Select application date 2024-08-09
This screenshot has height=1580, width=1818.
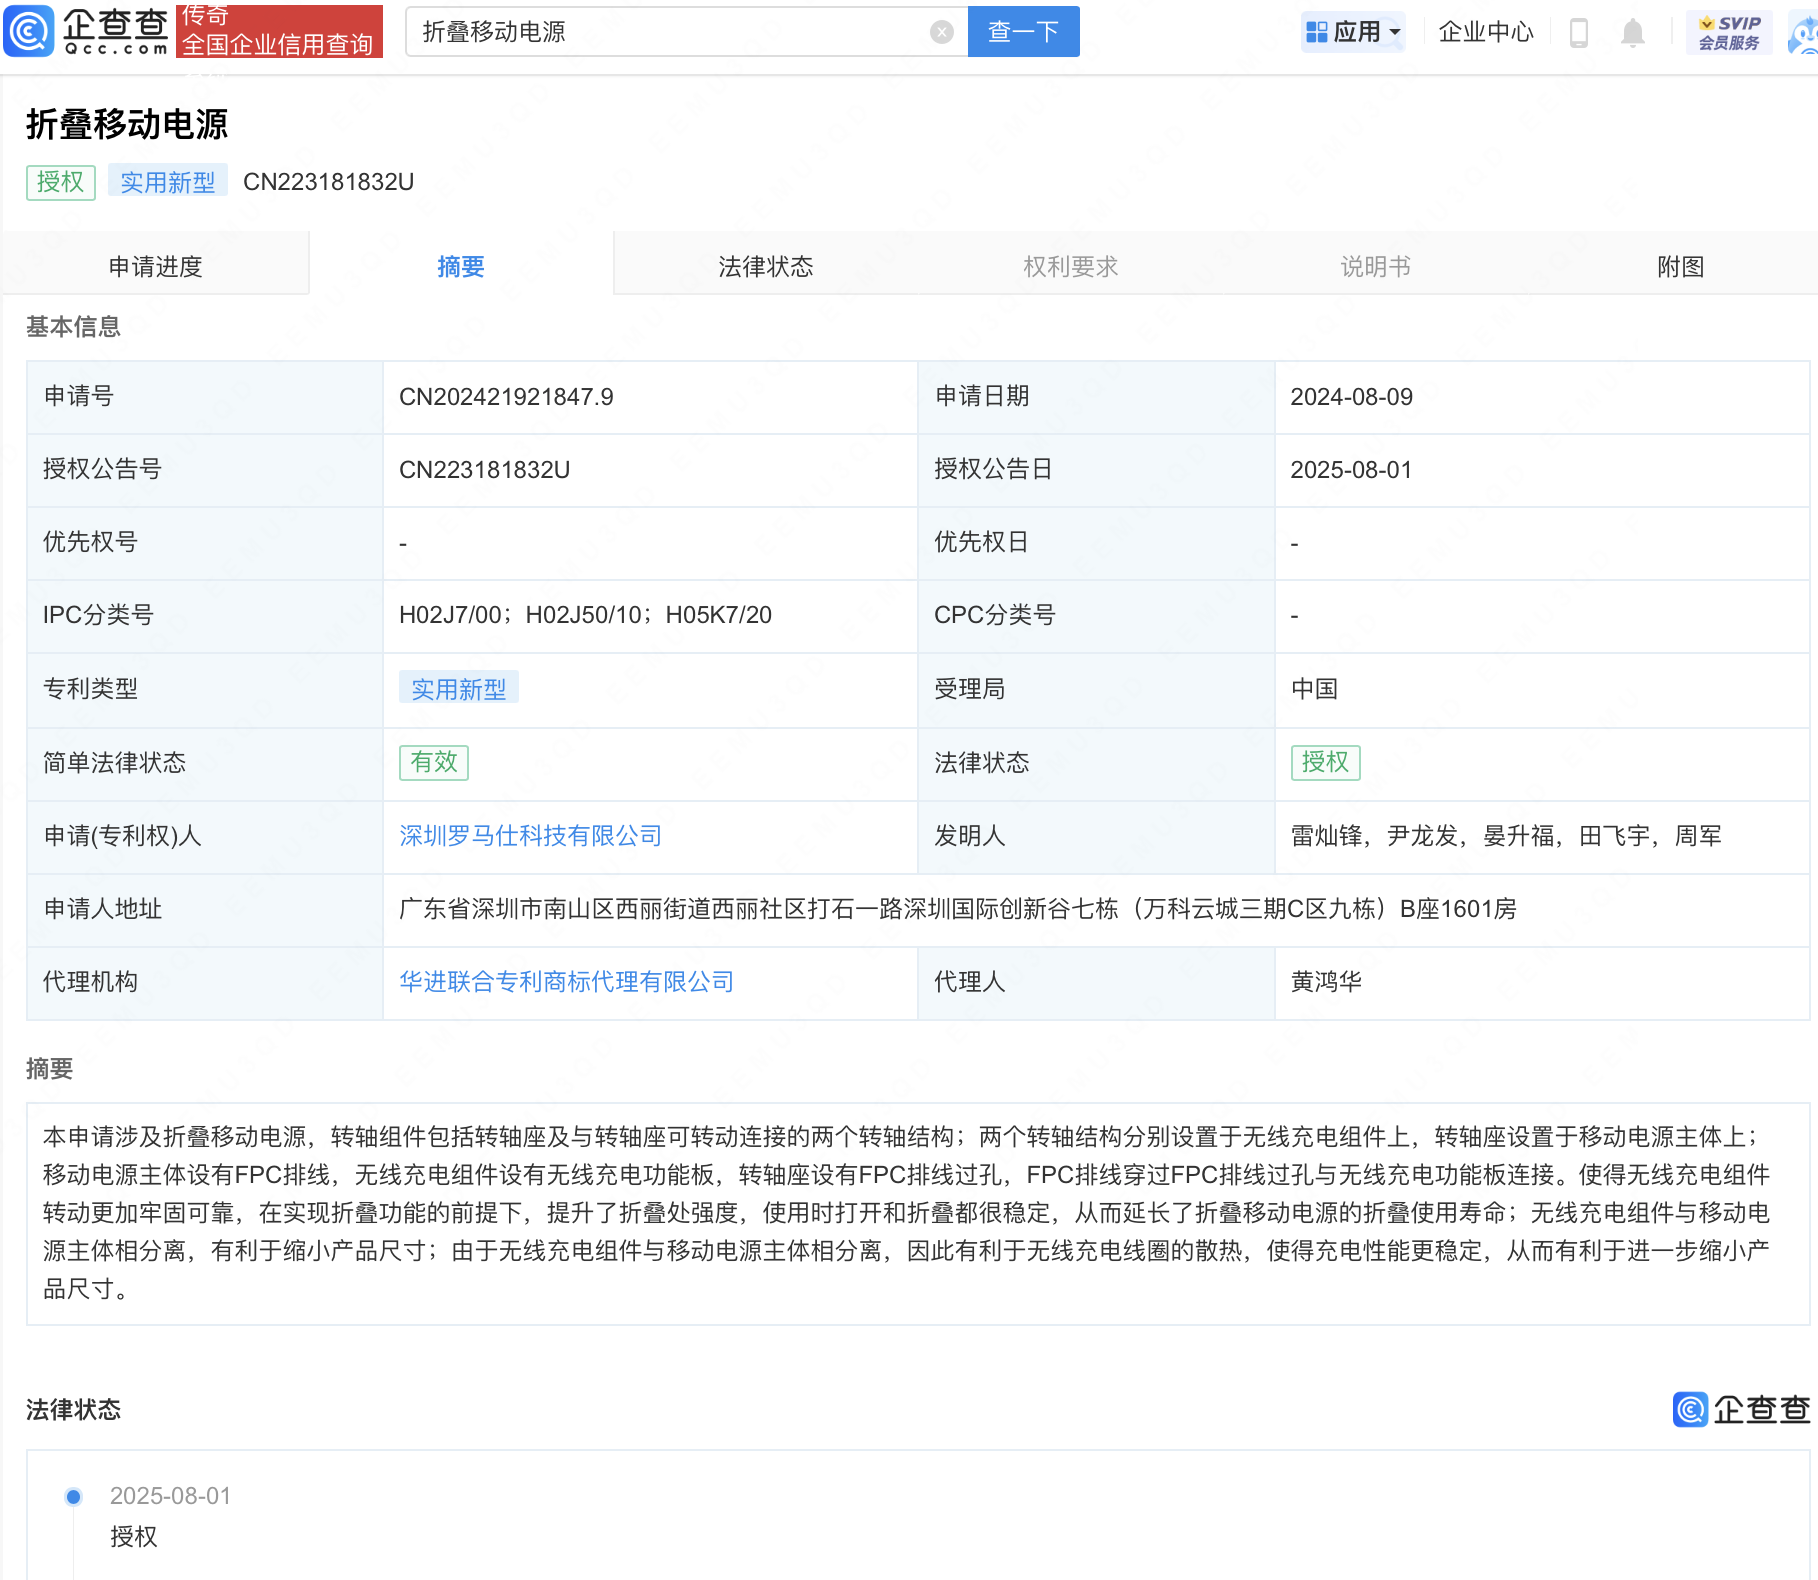tap(1351, 397)
